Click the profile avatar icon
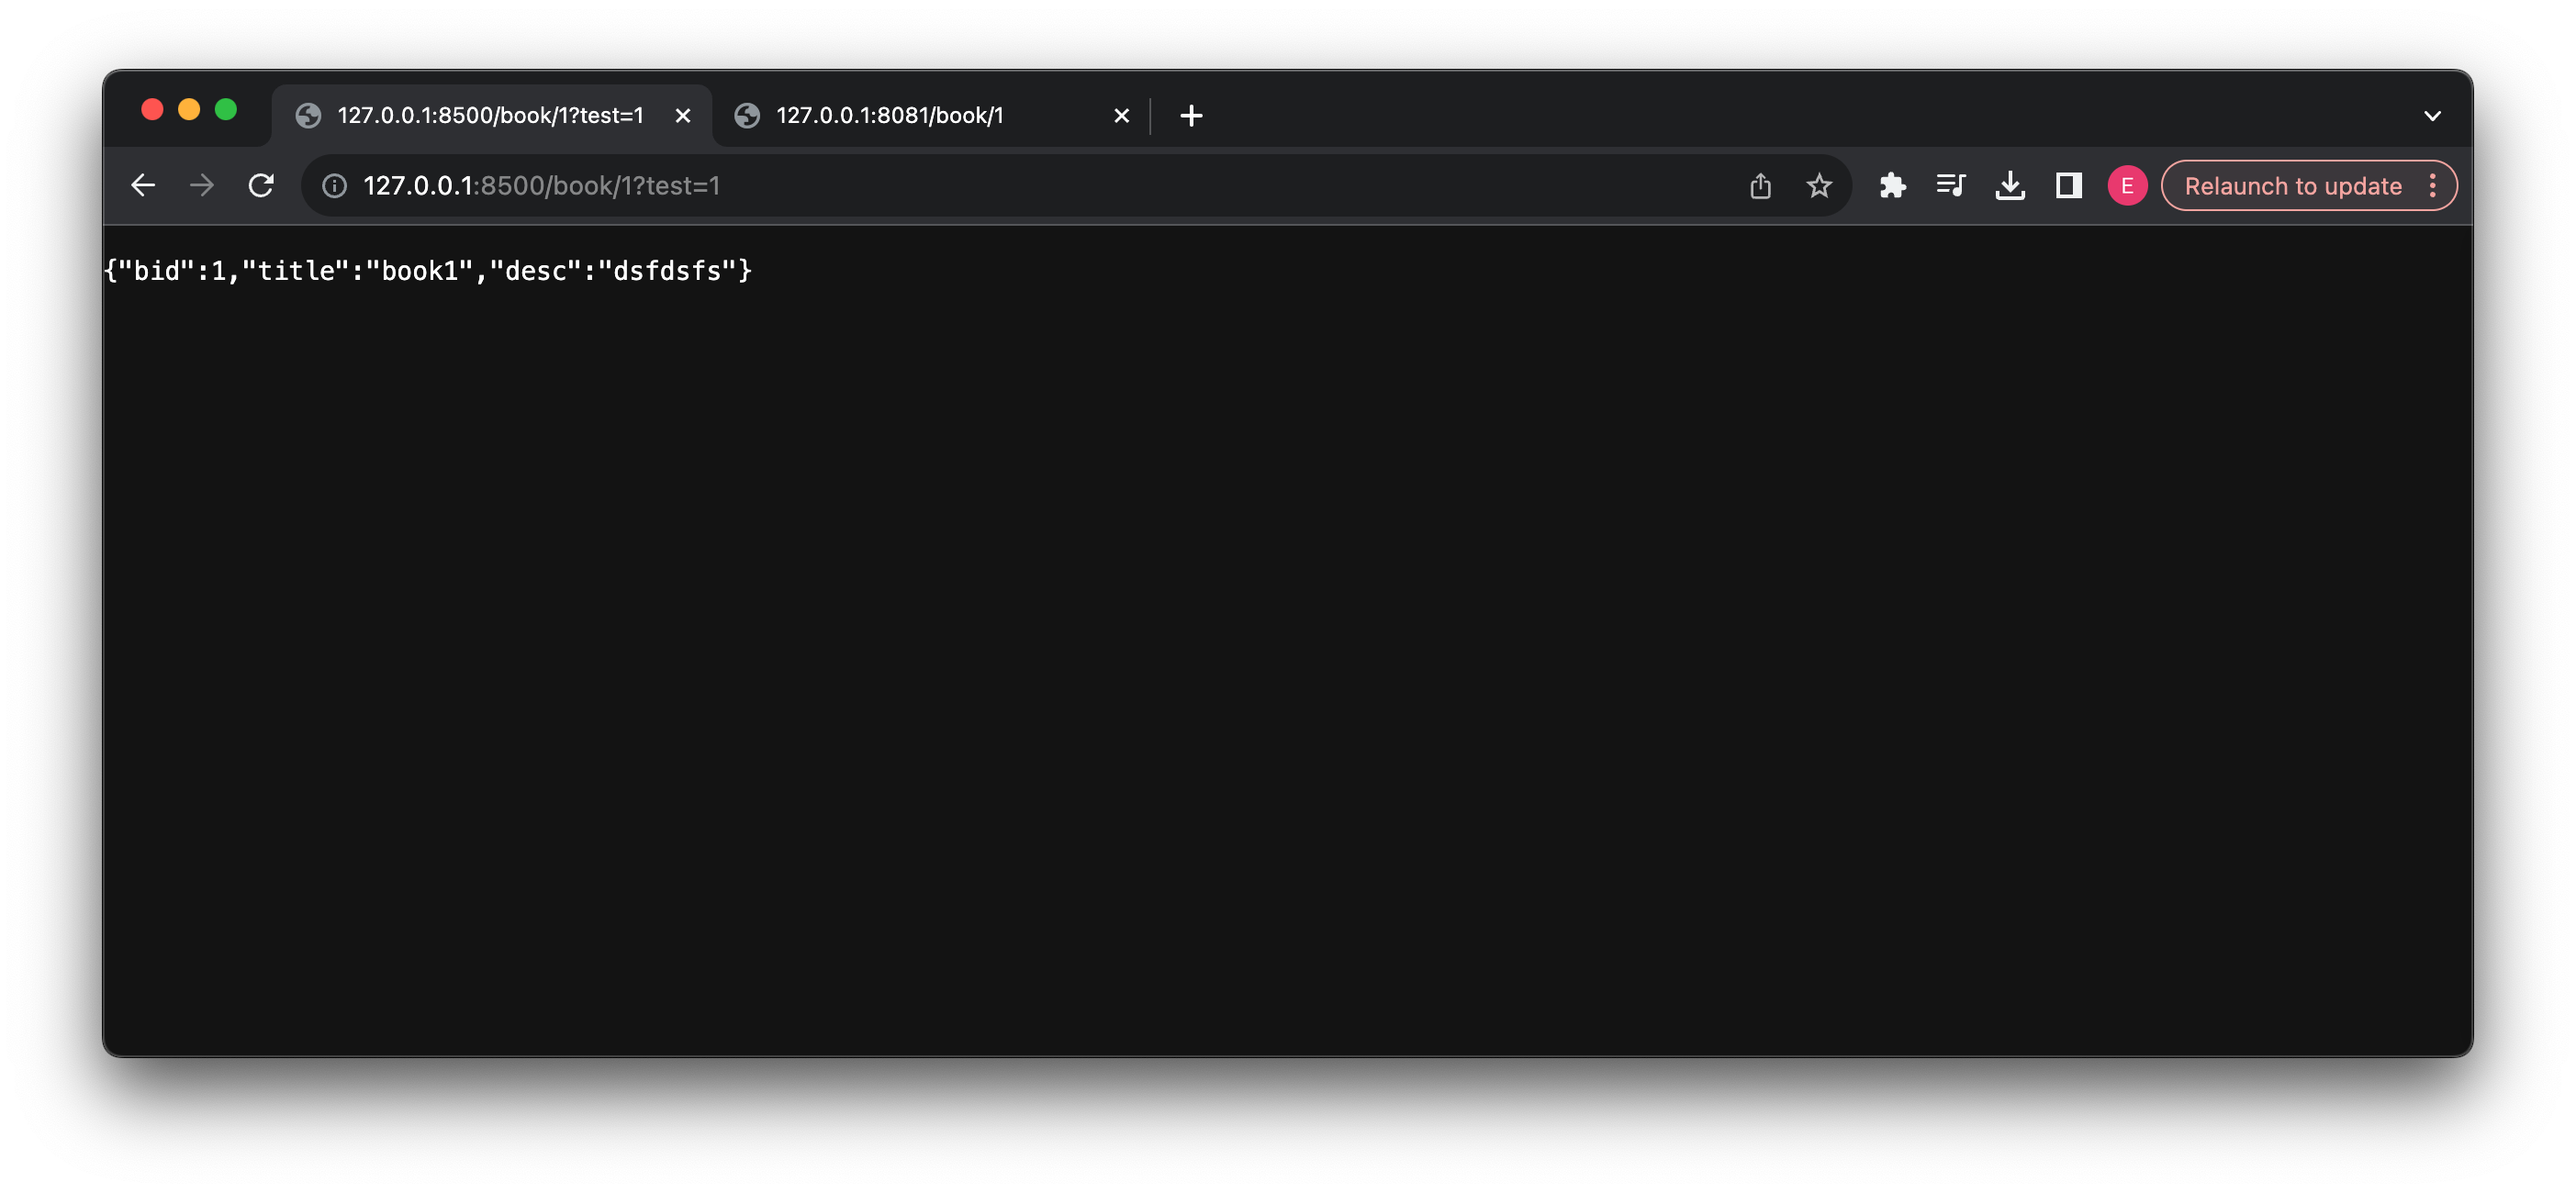 click(x=2127, y=185)
